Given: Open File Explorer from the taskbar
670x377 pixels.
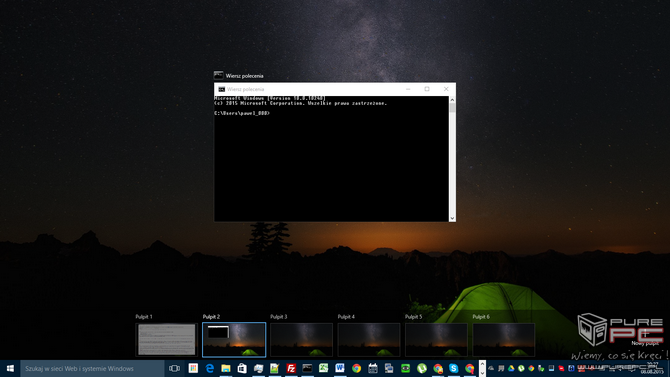Looking at the screenshot, I should [226, 368].
